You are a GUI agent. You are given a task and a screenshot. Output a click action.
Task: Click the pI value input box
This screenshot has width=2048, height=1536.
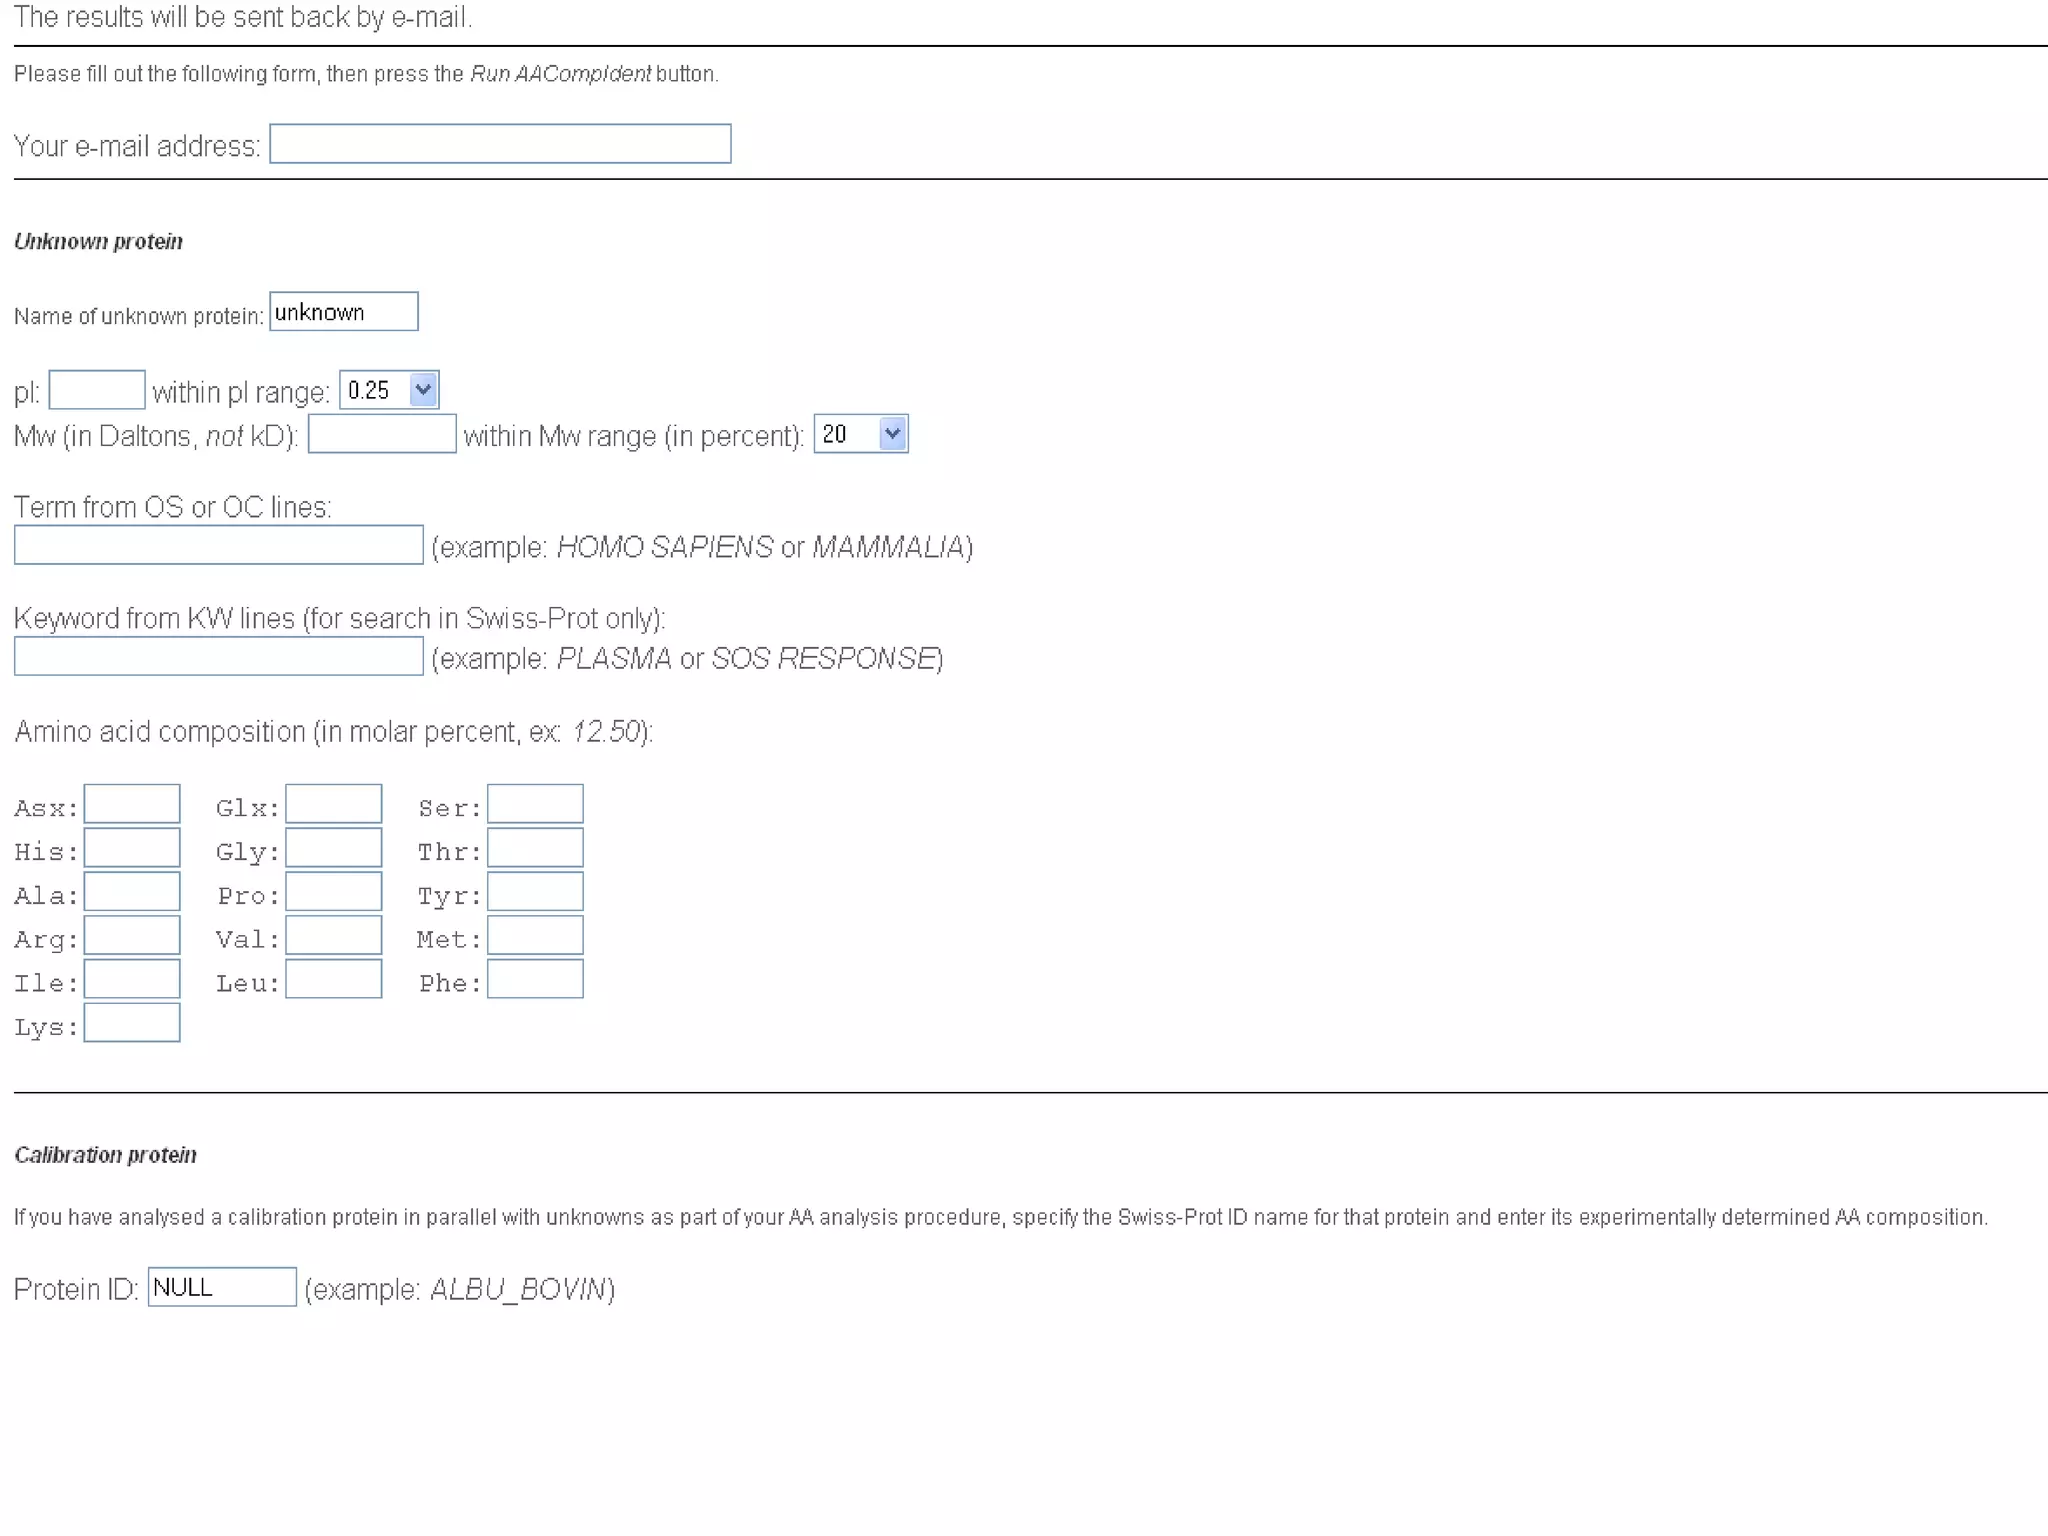97,390
